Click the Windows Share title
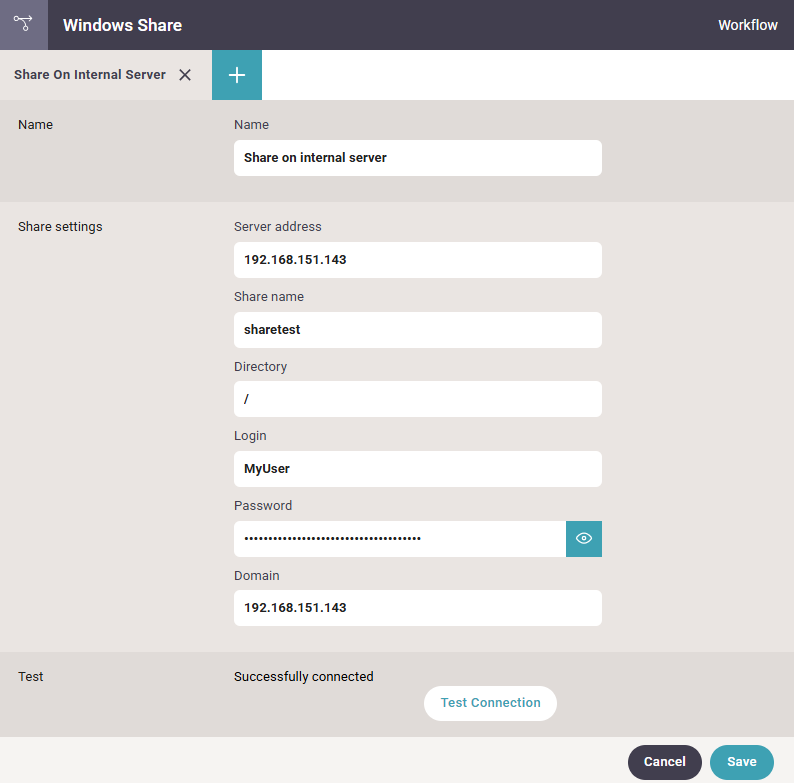This screenshot has height=783, width=794. click(123, 25)
